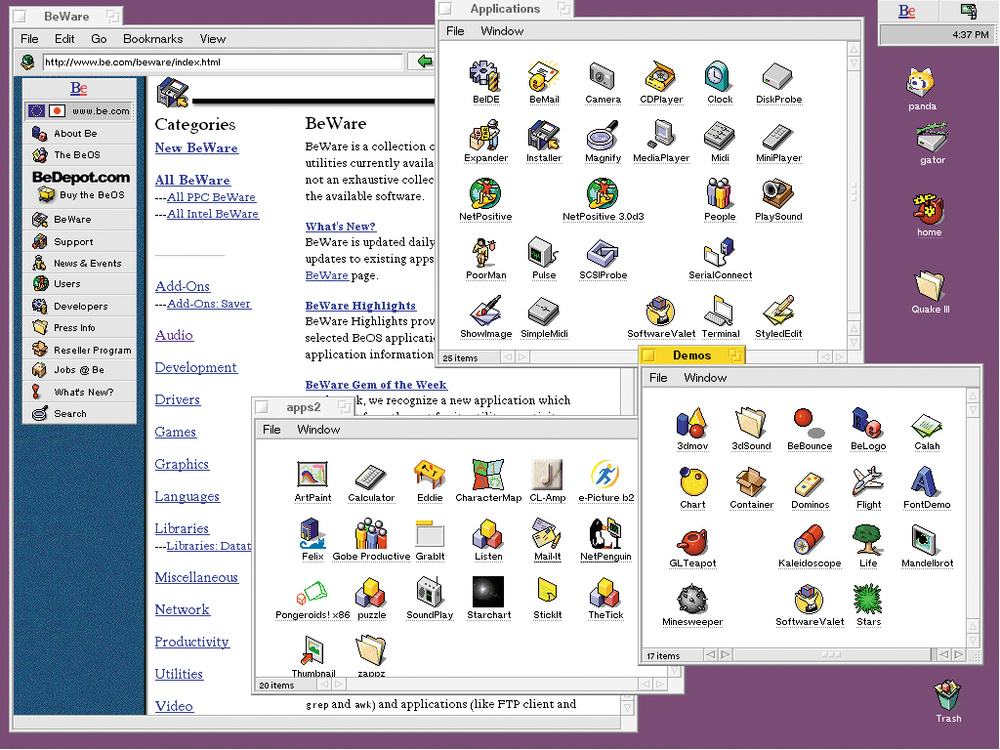Click BeWare Gem of the Week link
The image size is (1000, 750).
point(376,385)
